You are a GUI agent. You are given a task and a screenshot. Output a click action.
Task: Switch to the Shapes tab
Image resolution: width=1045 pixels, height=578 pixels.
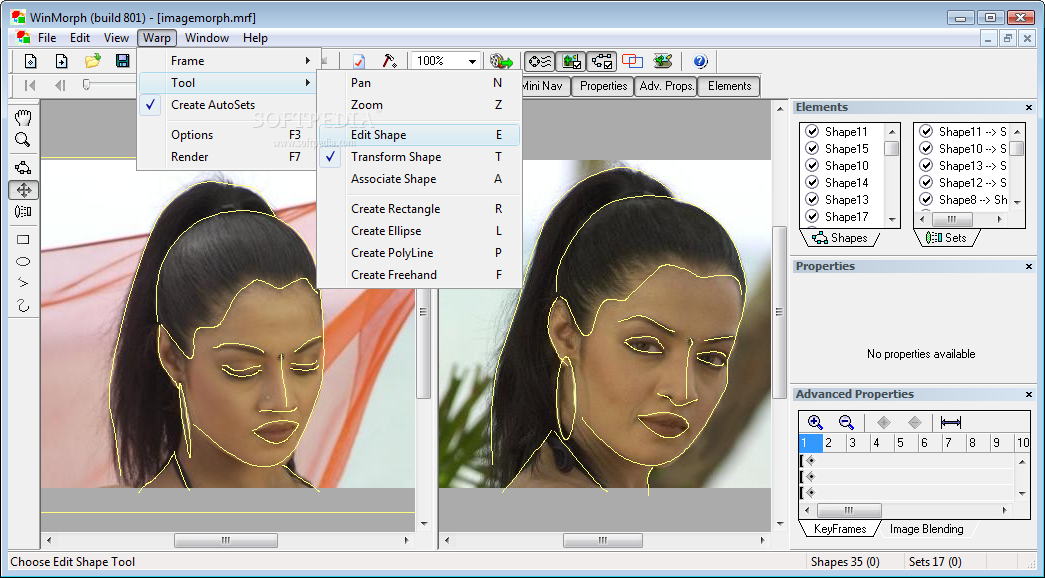pos(840,238)
